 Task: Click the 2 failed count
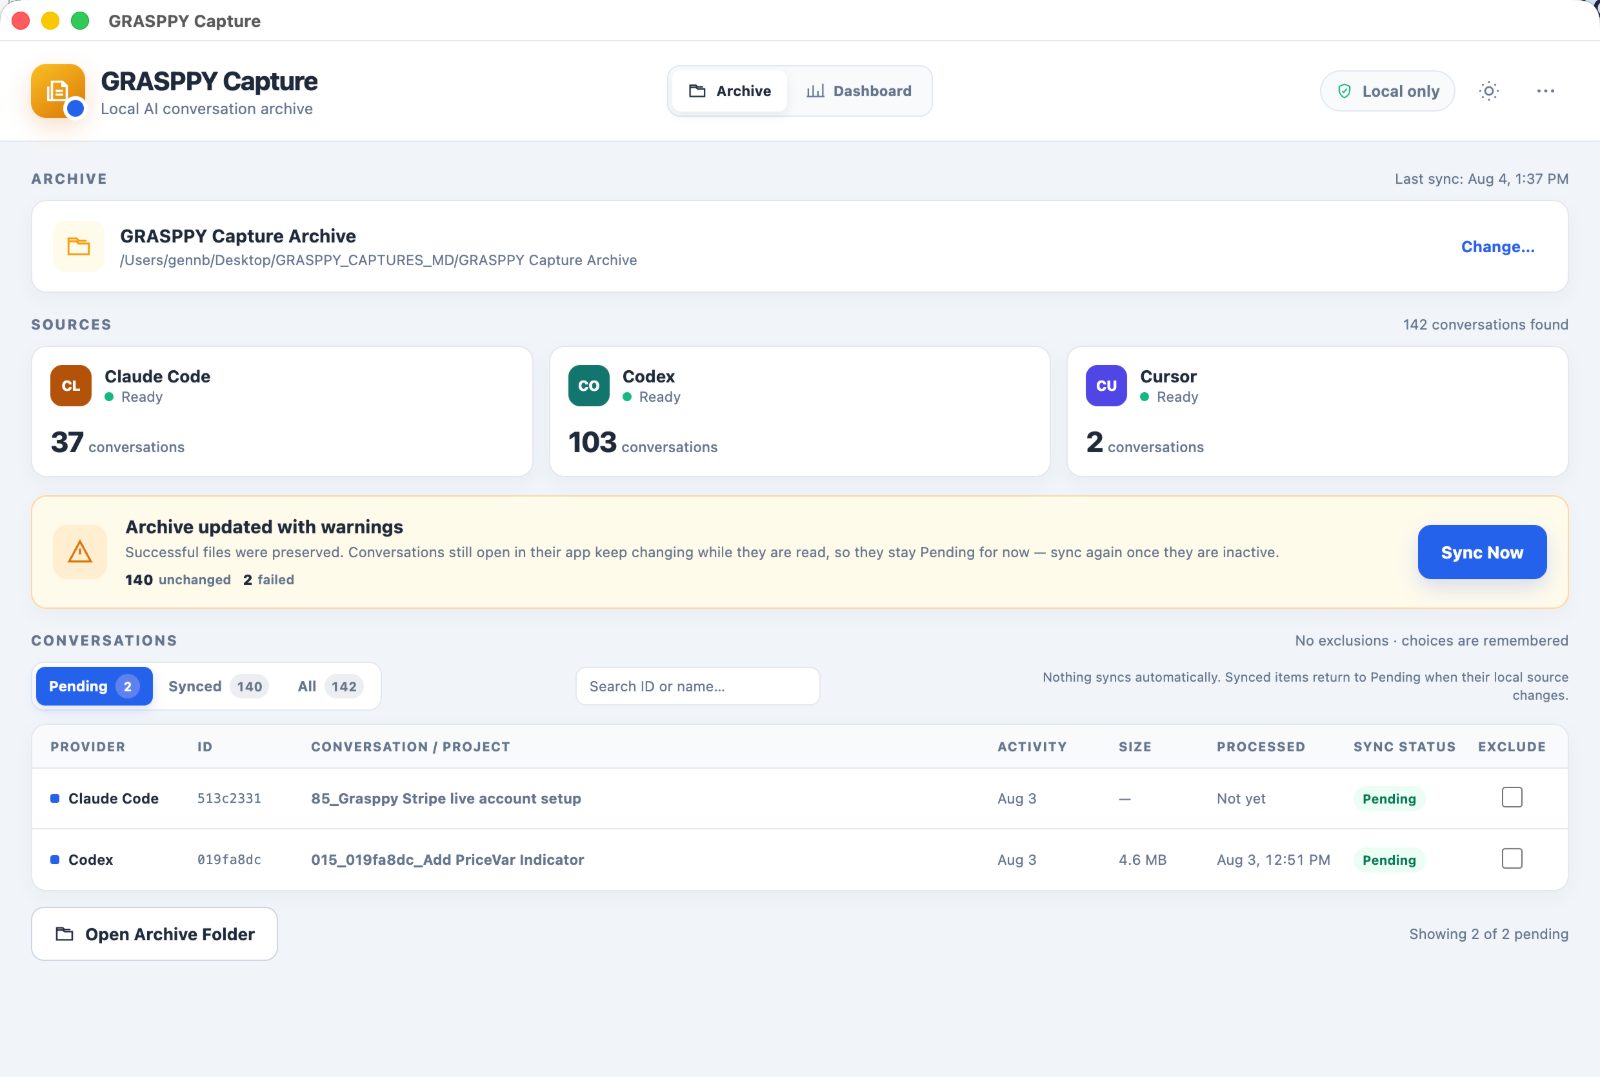click(x=269, y=580)
